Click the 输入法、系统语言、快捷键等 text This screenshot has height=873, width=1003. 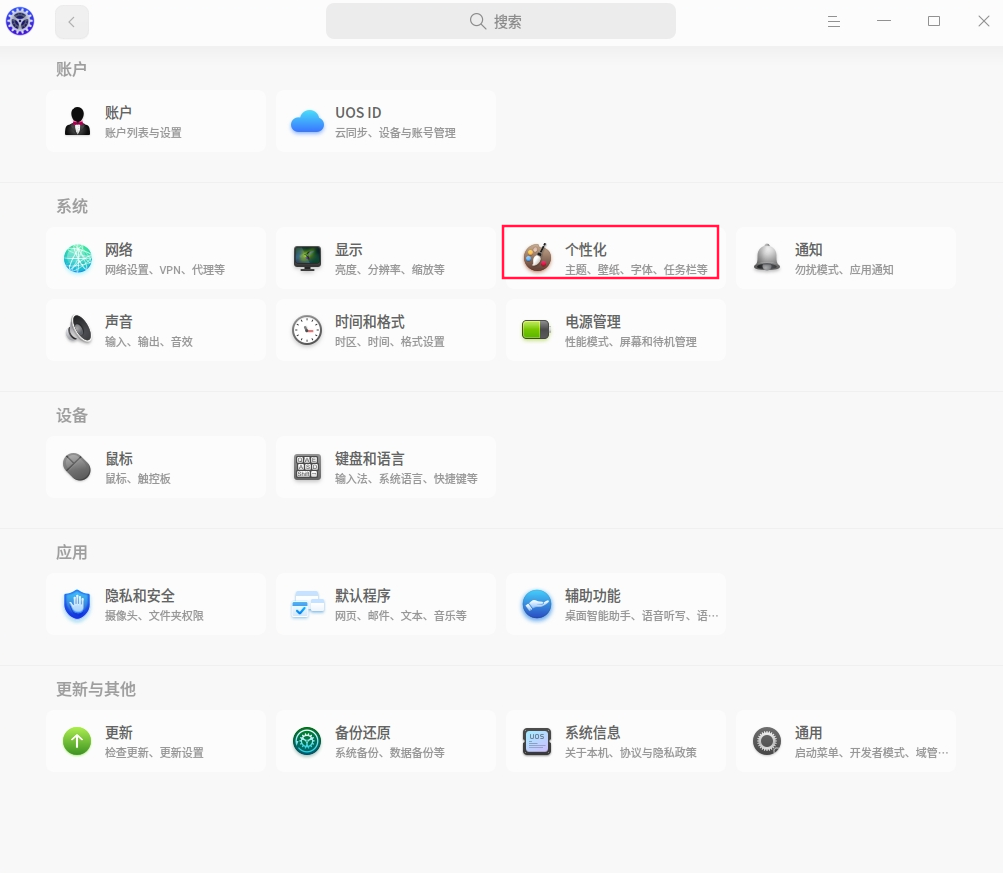pyautogui.click(x=406, y=478)
